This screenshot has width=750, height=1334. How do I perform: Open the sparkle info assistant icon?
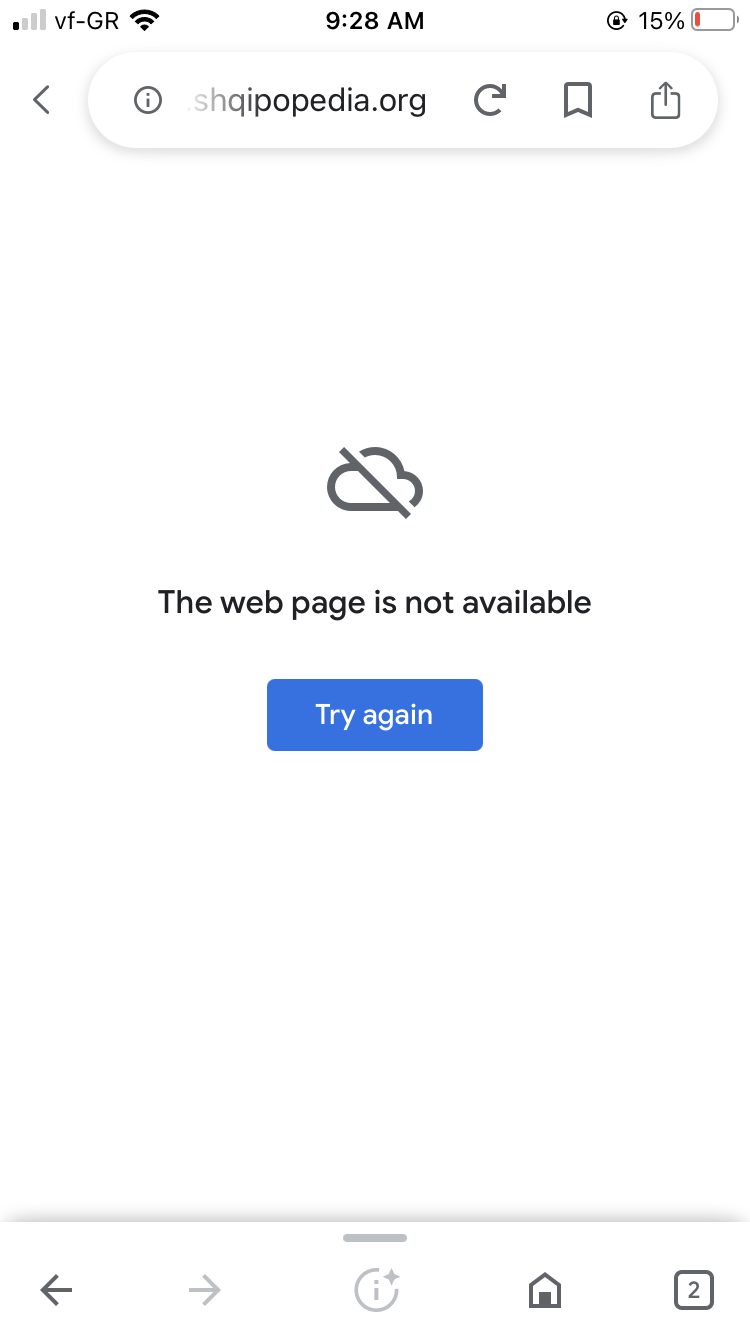point(377,1290)
